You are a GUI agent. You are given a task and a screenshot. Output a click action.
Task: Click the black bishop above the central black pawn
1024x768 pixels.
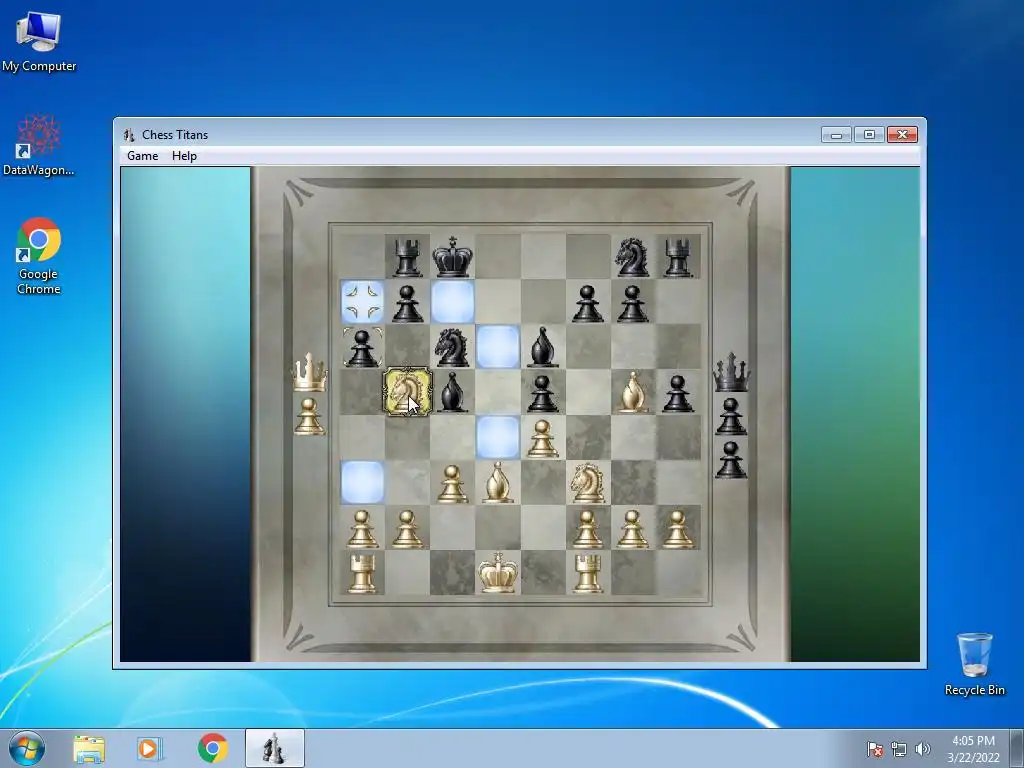click(x=542, y=347)
